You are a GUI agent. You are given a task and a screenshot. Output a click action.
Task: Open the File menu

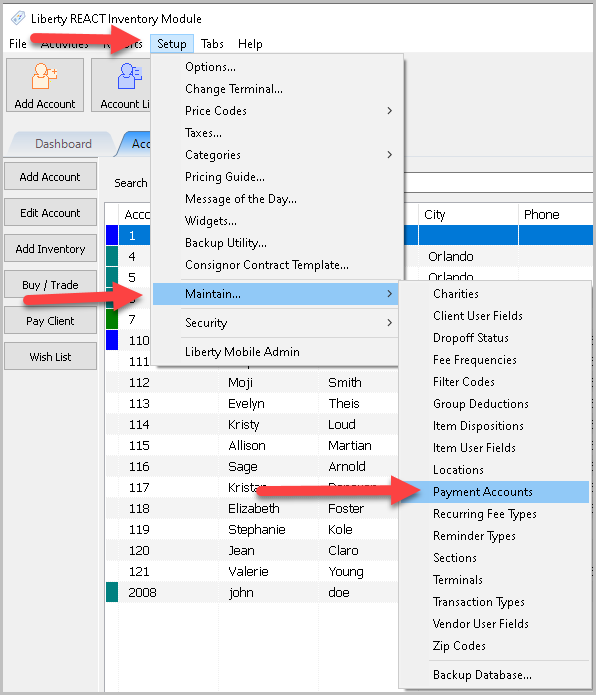[x=18, y=44]
